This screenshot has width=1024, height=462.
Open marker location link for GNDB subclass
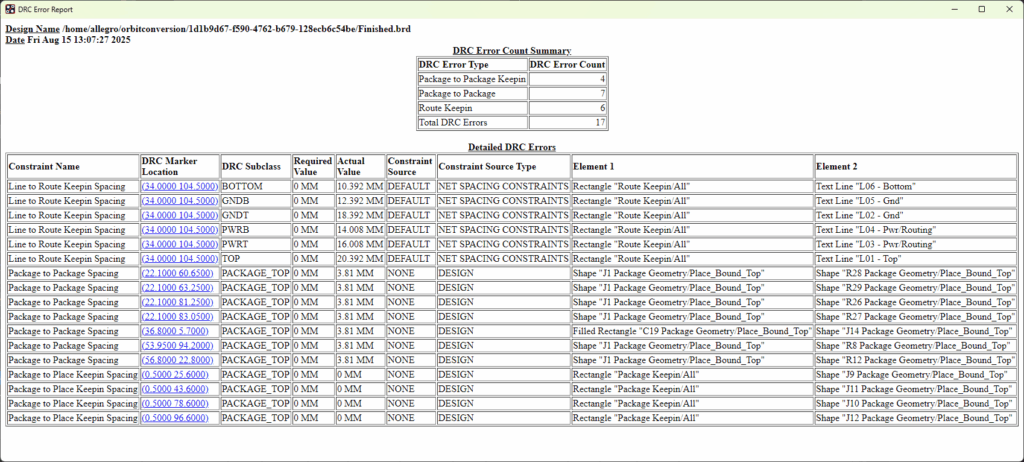point(180,201)
